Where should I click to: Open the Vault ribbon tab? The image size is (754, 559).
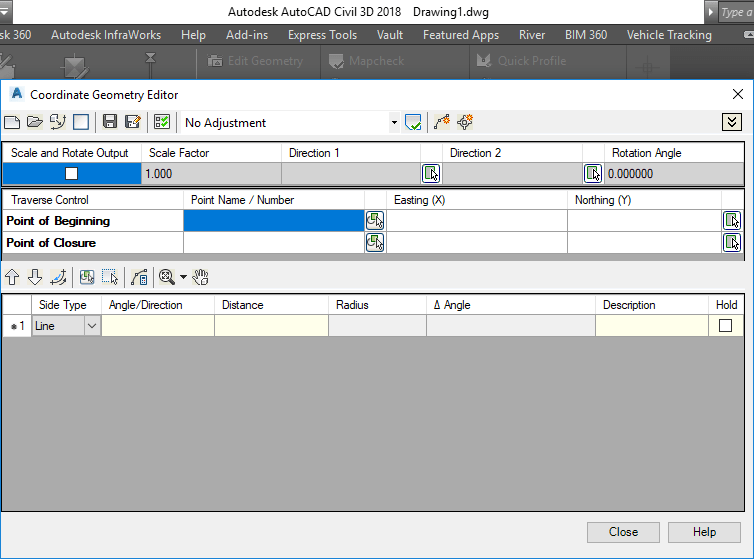click(x=390, y=35)
